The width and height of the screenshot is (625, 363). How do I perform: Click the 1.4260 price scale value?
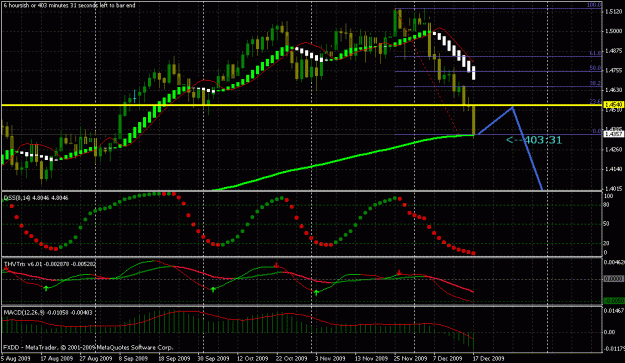(614, 149)
